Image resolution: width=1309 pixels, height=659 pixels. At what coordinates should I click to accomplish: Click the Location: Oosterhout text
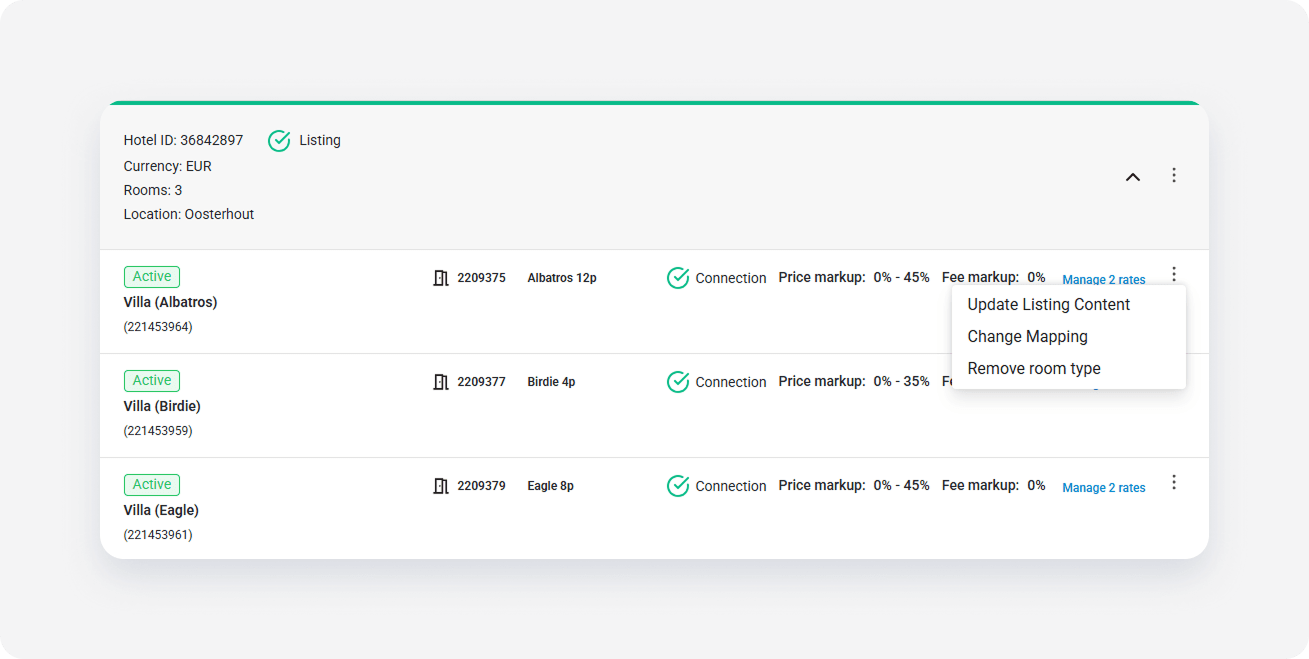click(189, 214)
